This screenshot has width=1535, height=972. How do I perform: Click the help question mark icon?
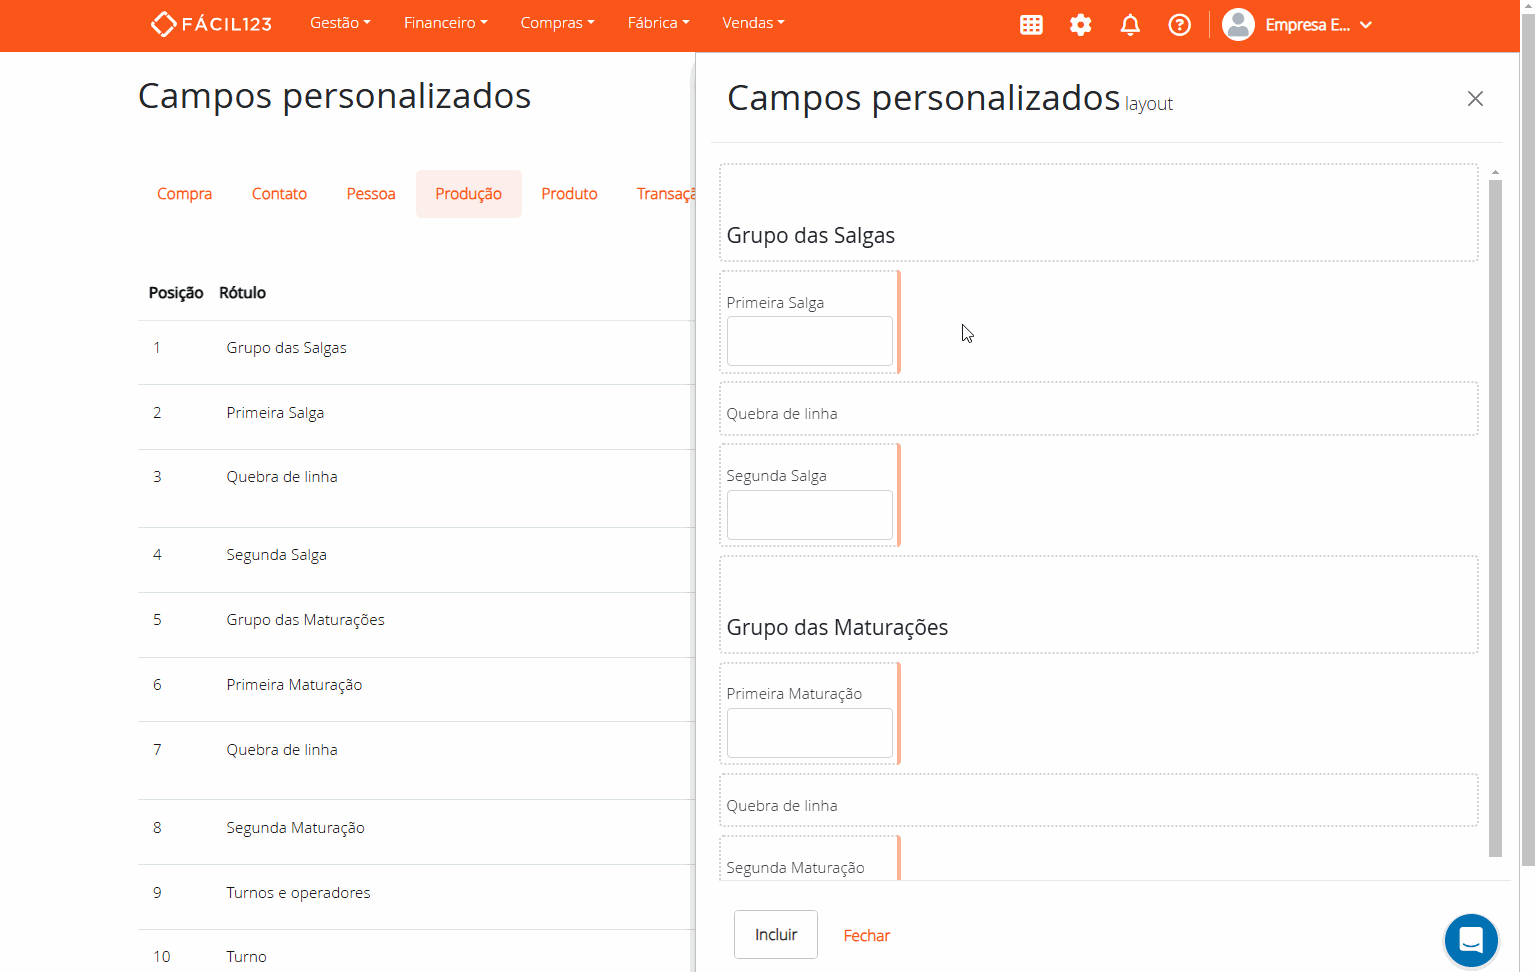[x=1180, y=25]
